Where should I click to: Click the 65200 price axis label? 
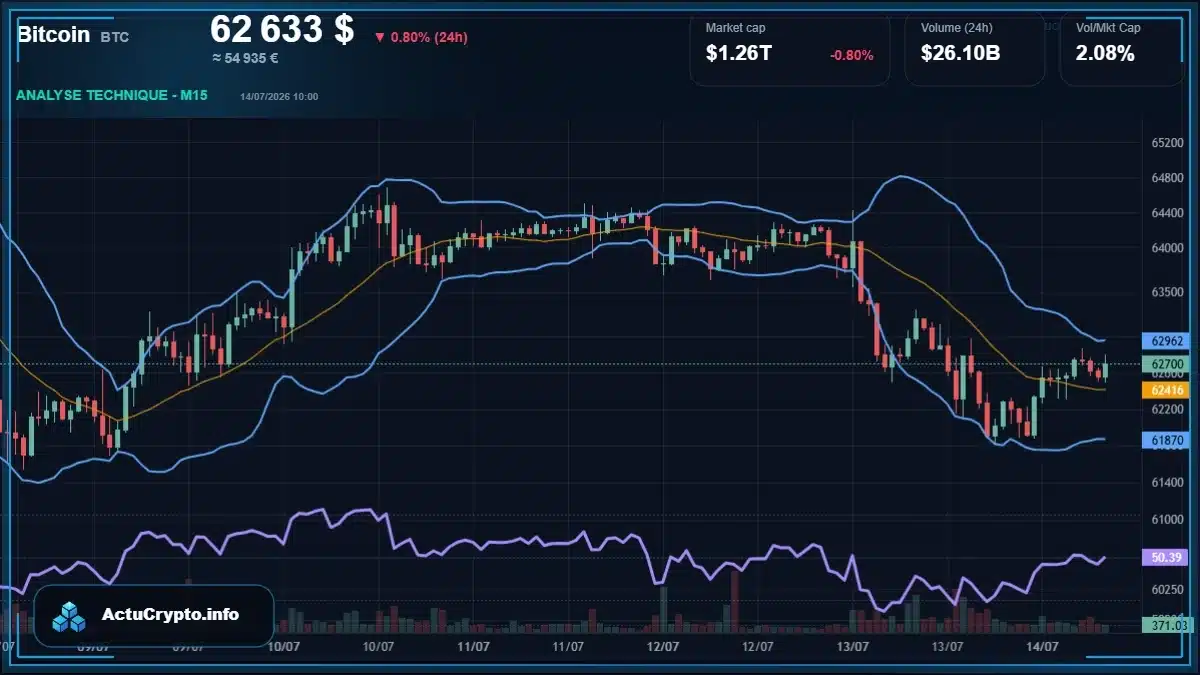tap(1167, 143)
